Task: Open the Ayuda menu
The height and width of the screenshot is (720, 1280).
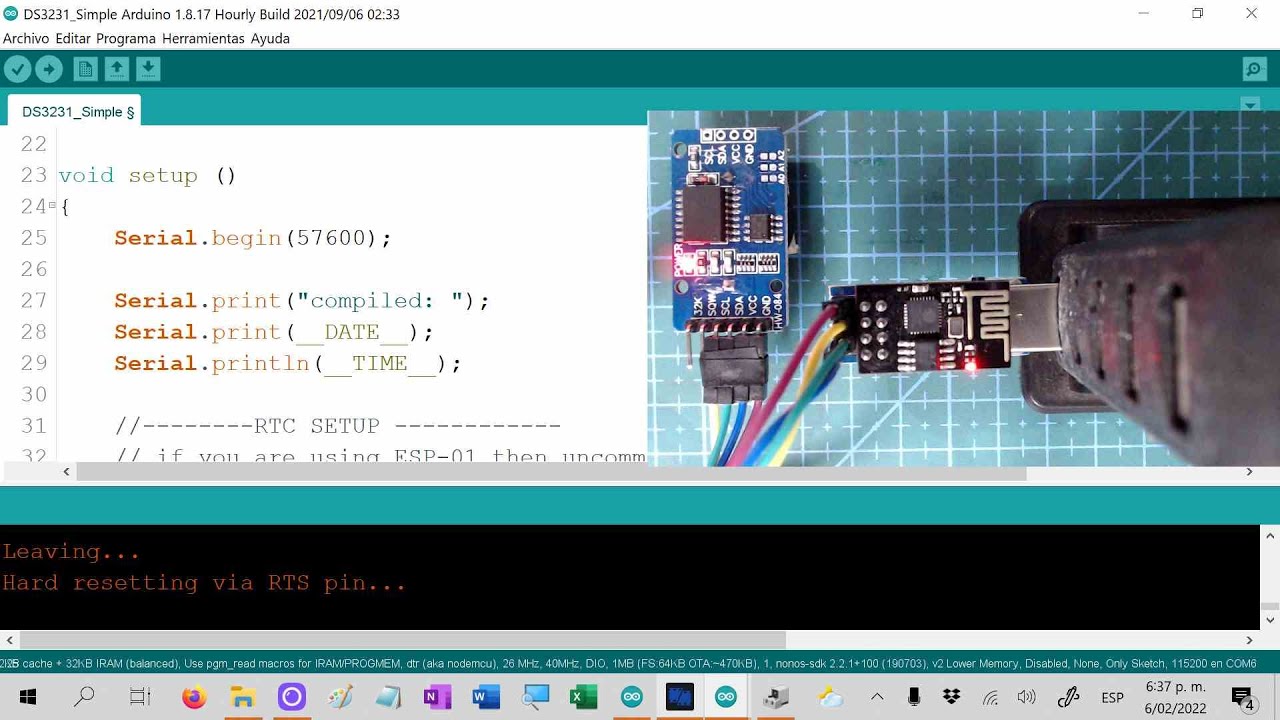Action: [270, 38]
